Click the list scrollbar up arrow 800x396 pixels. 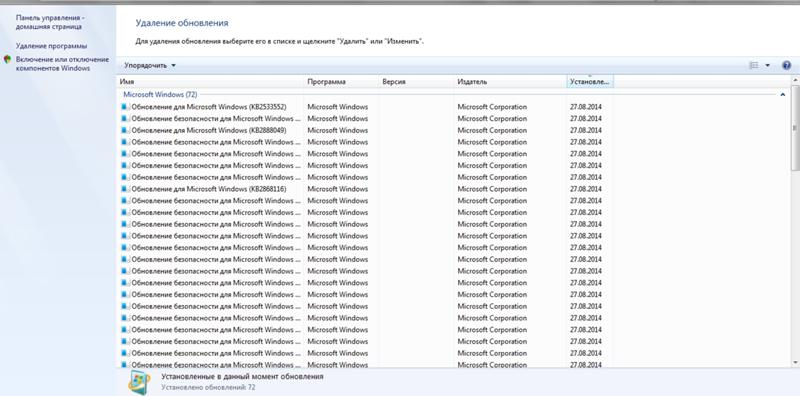pos(795,80)
